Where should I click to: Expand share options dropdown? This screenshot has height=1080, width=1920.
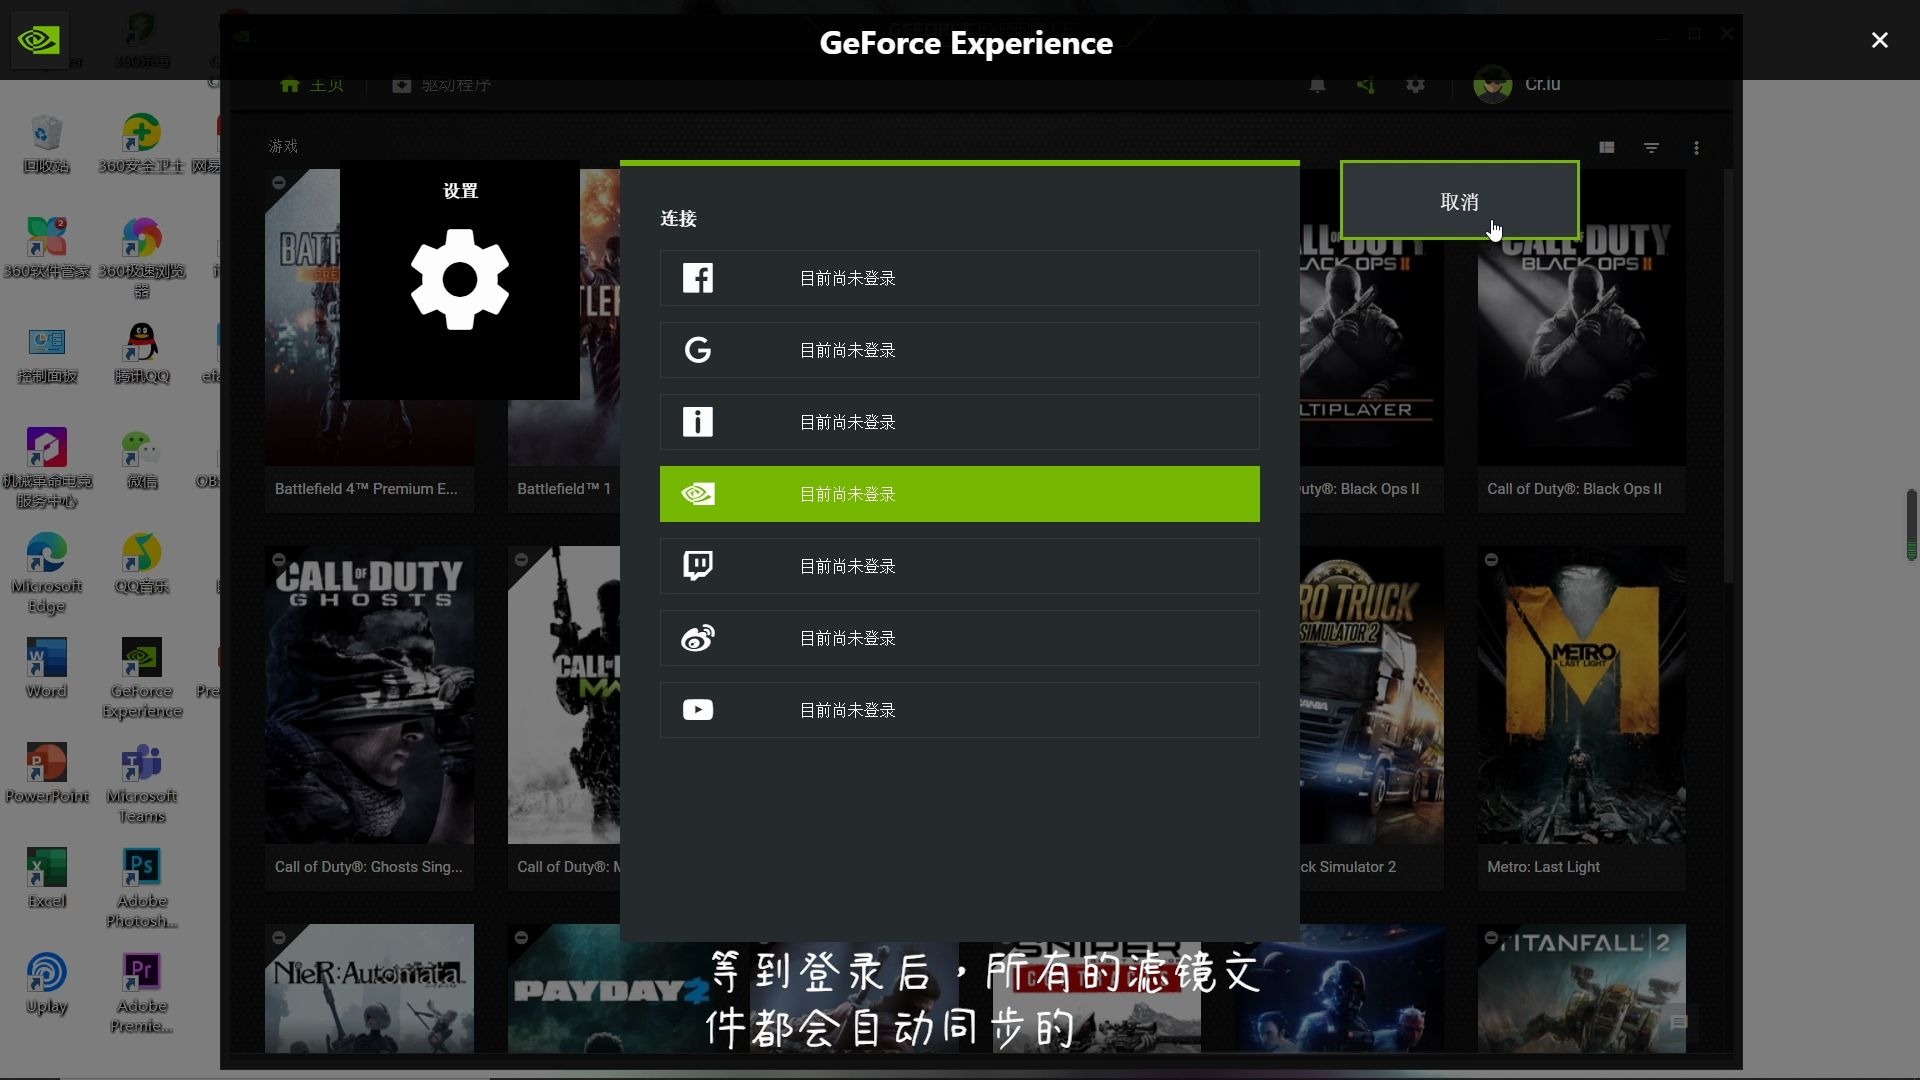click(x=1366, y=84)
